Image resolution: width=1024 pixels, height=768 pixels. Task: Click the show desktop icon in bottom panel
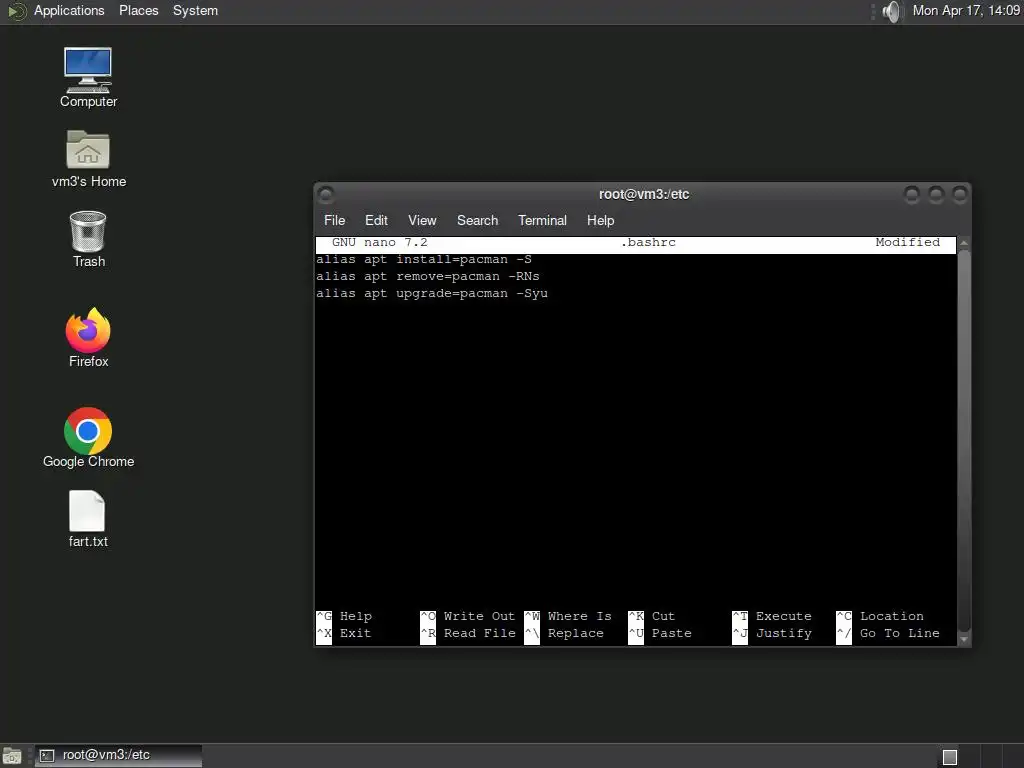pyautogui.click(x=12, y=756)
